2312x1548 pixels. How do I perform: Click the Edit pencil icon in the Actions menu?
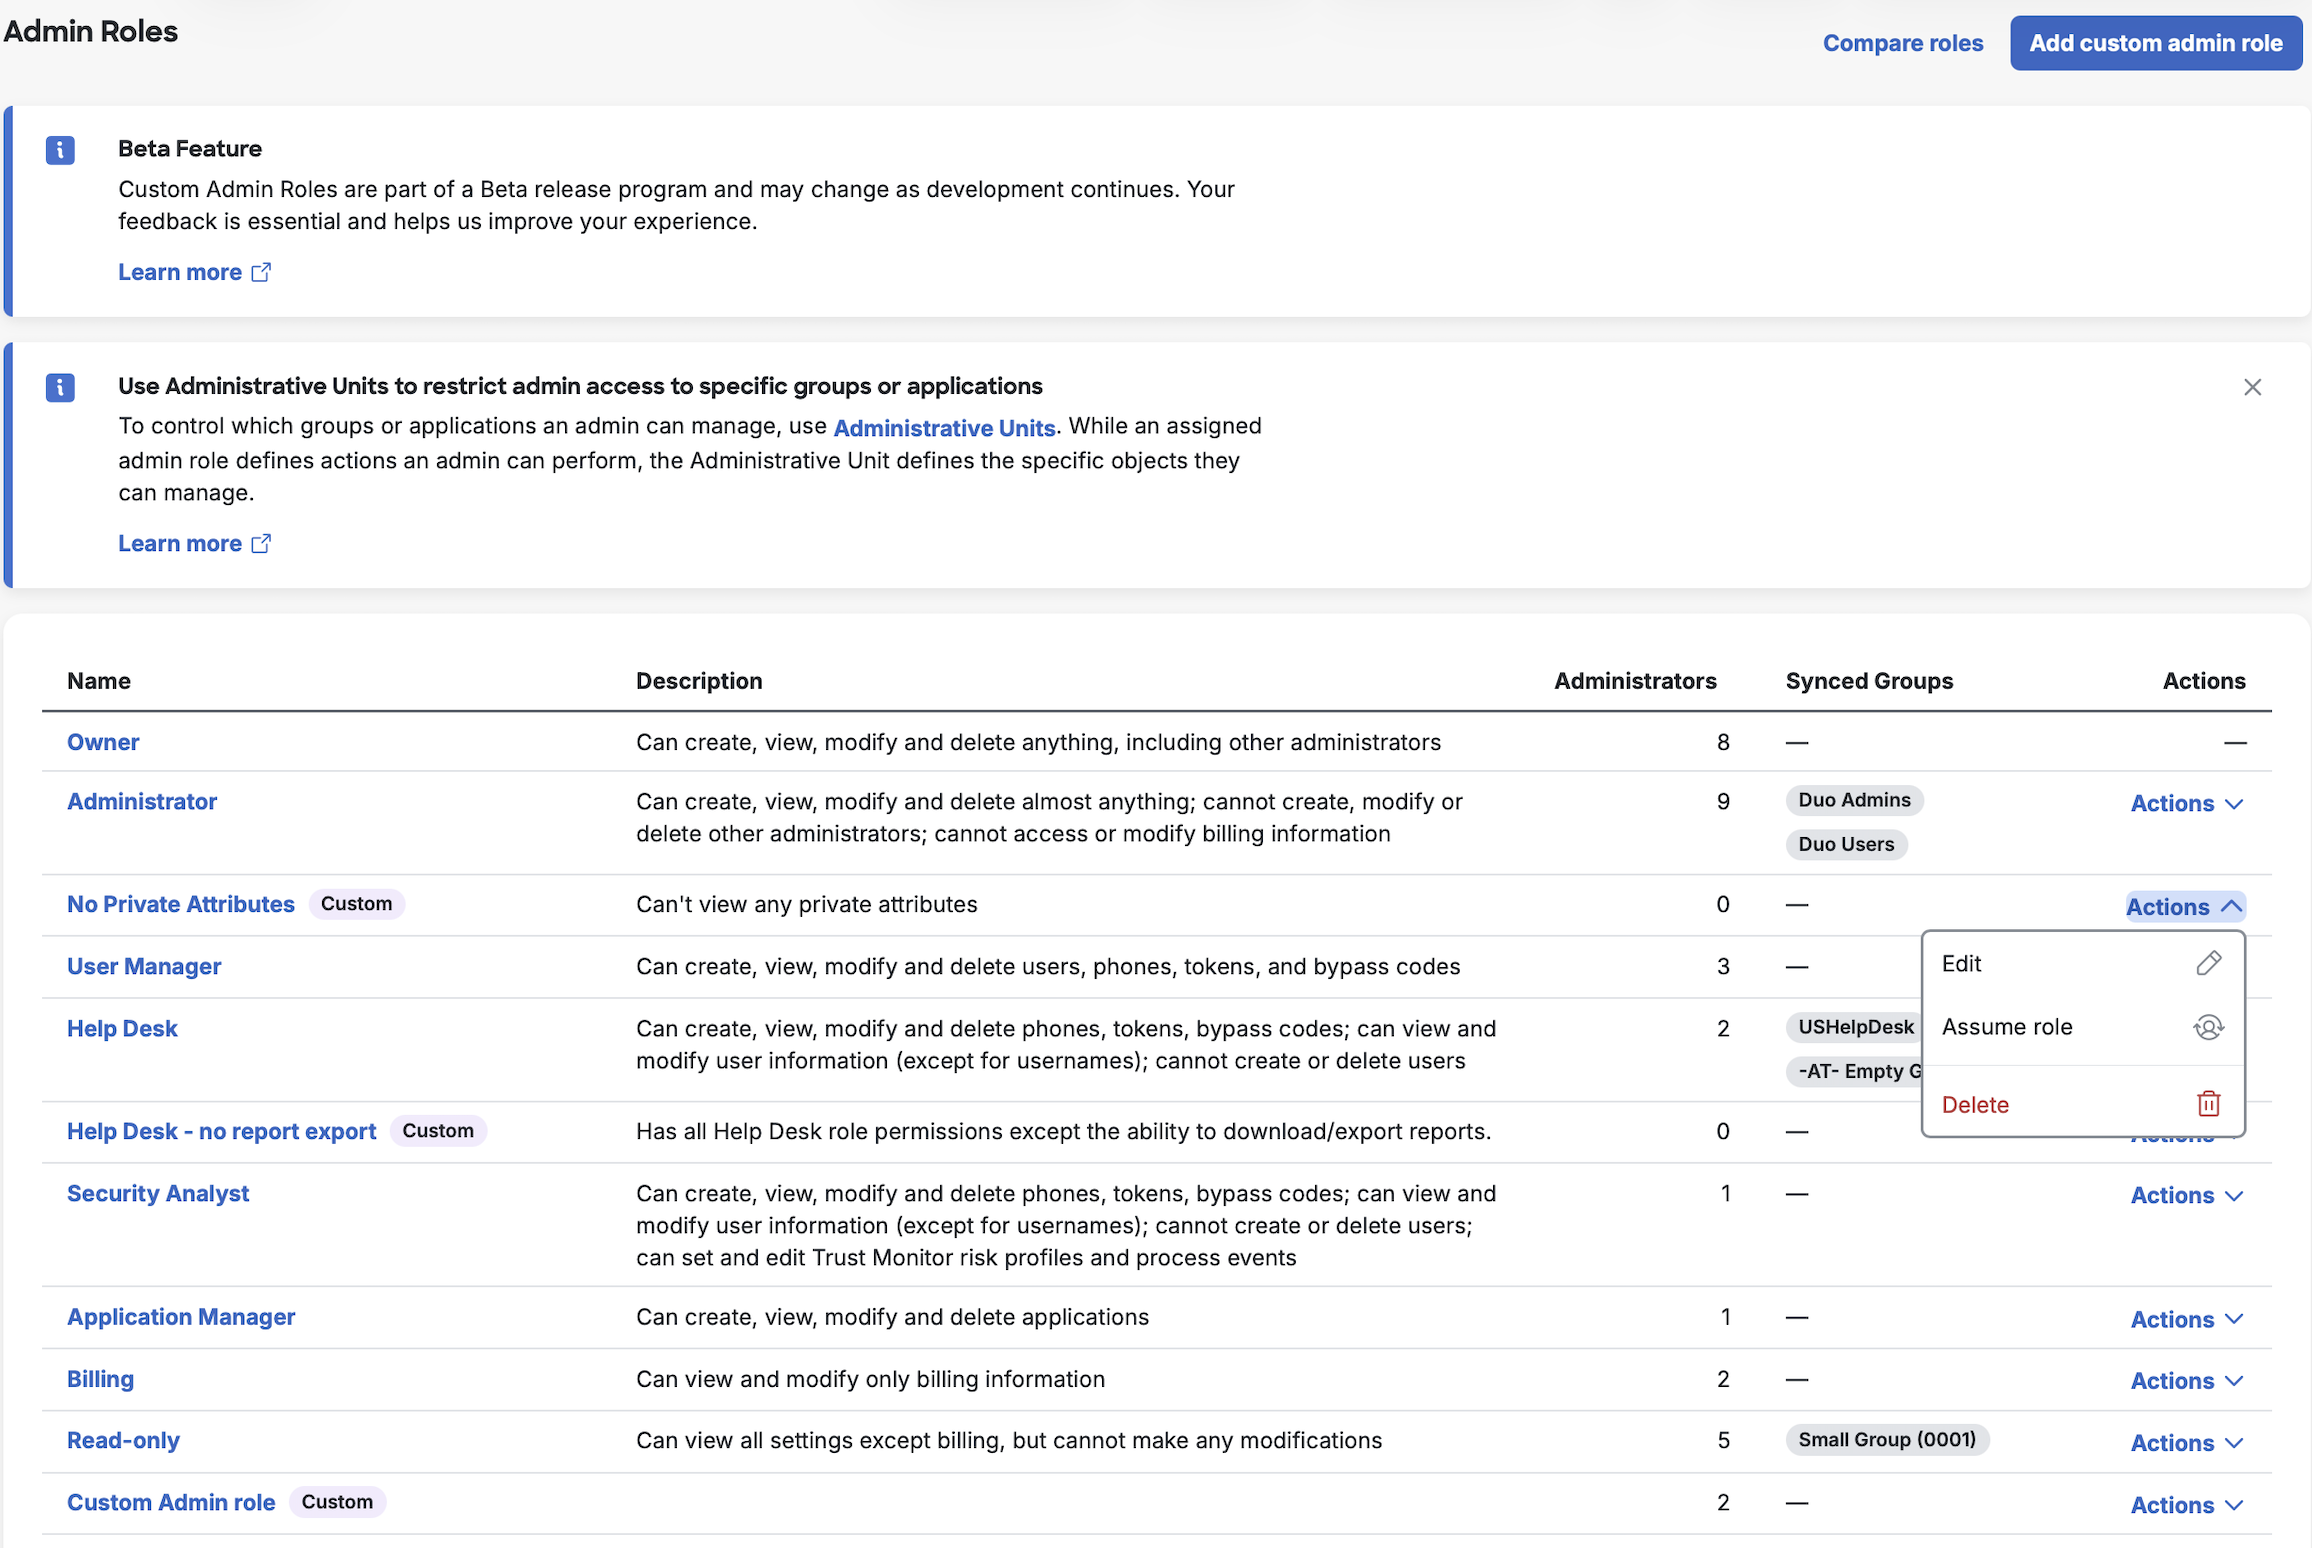click(2208, 963)
